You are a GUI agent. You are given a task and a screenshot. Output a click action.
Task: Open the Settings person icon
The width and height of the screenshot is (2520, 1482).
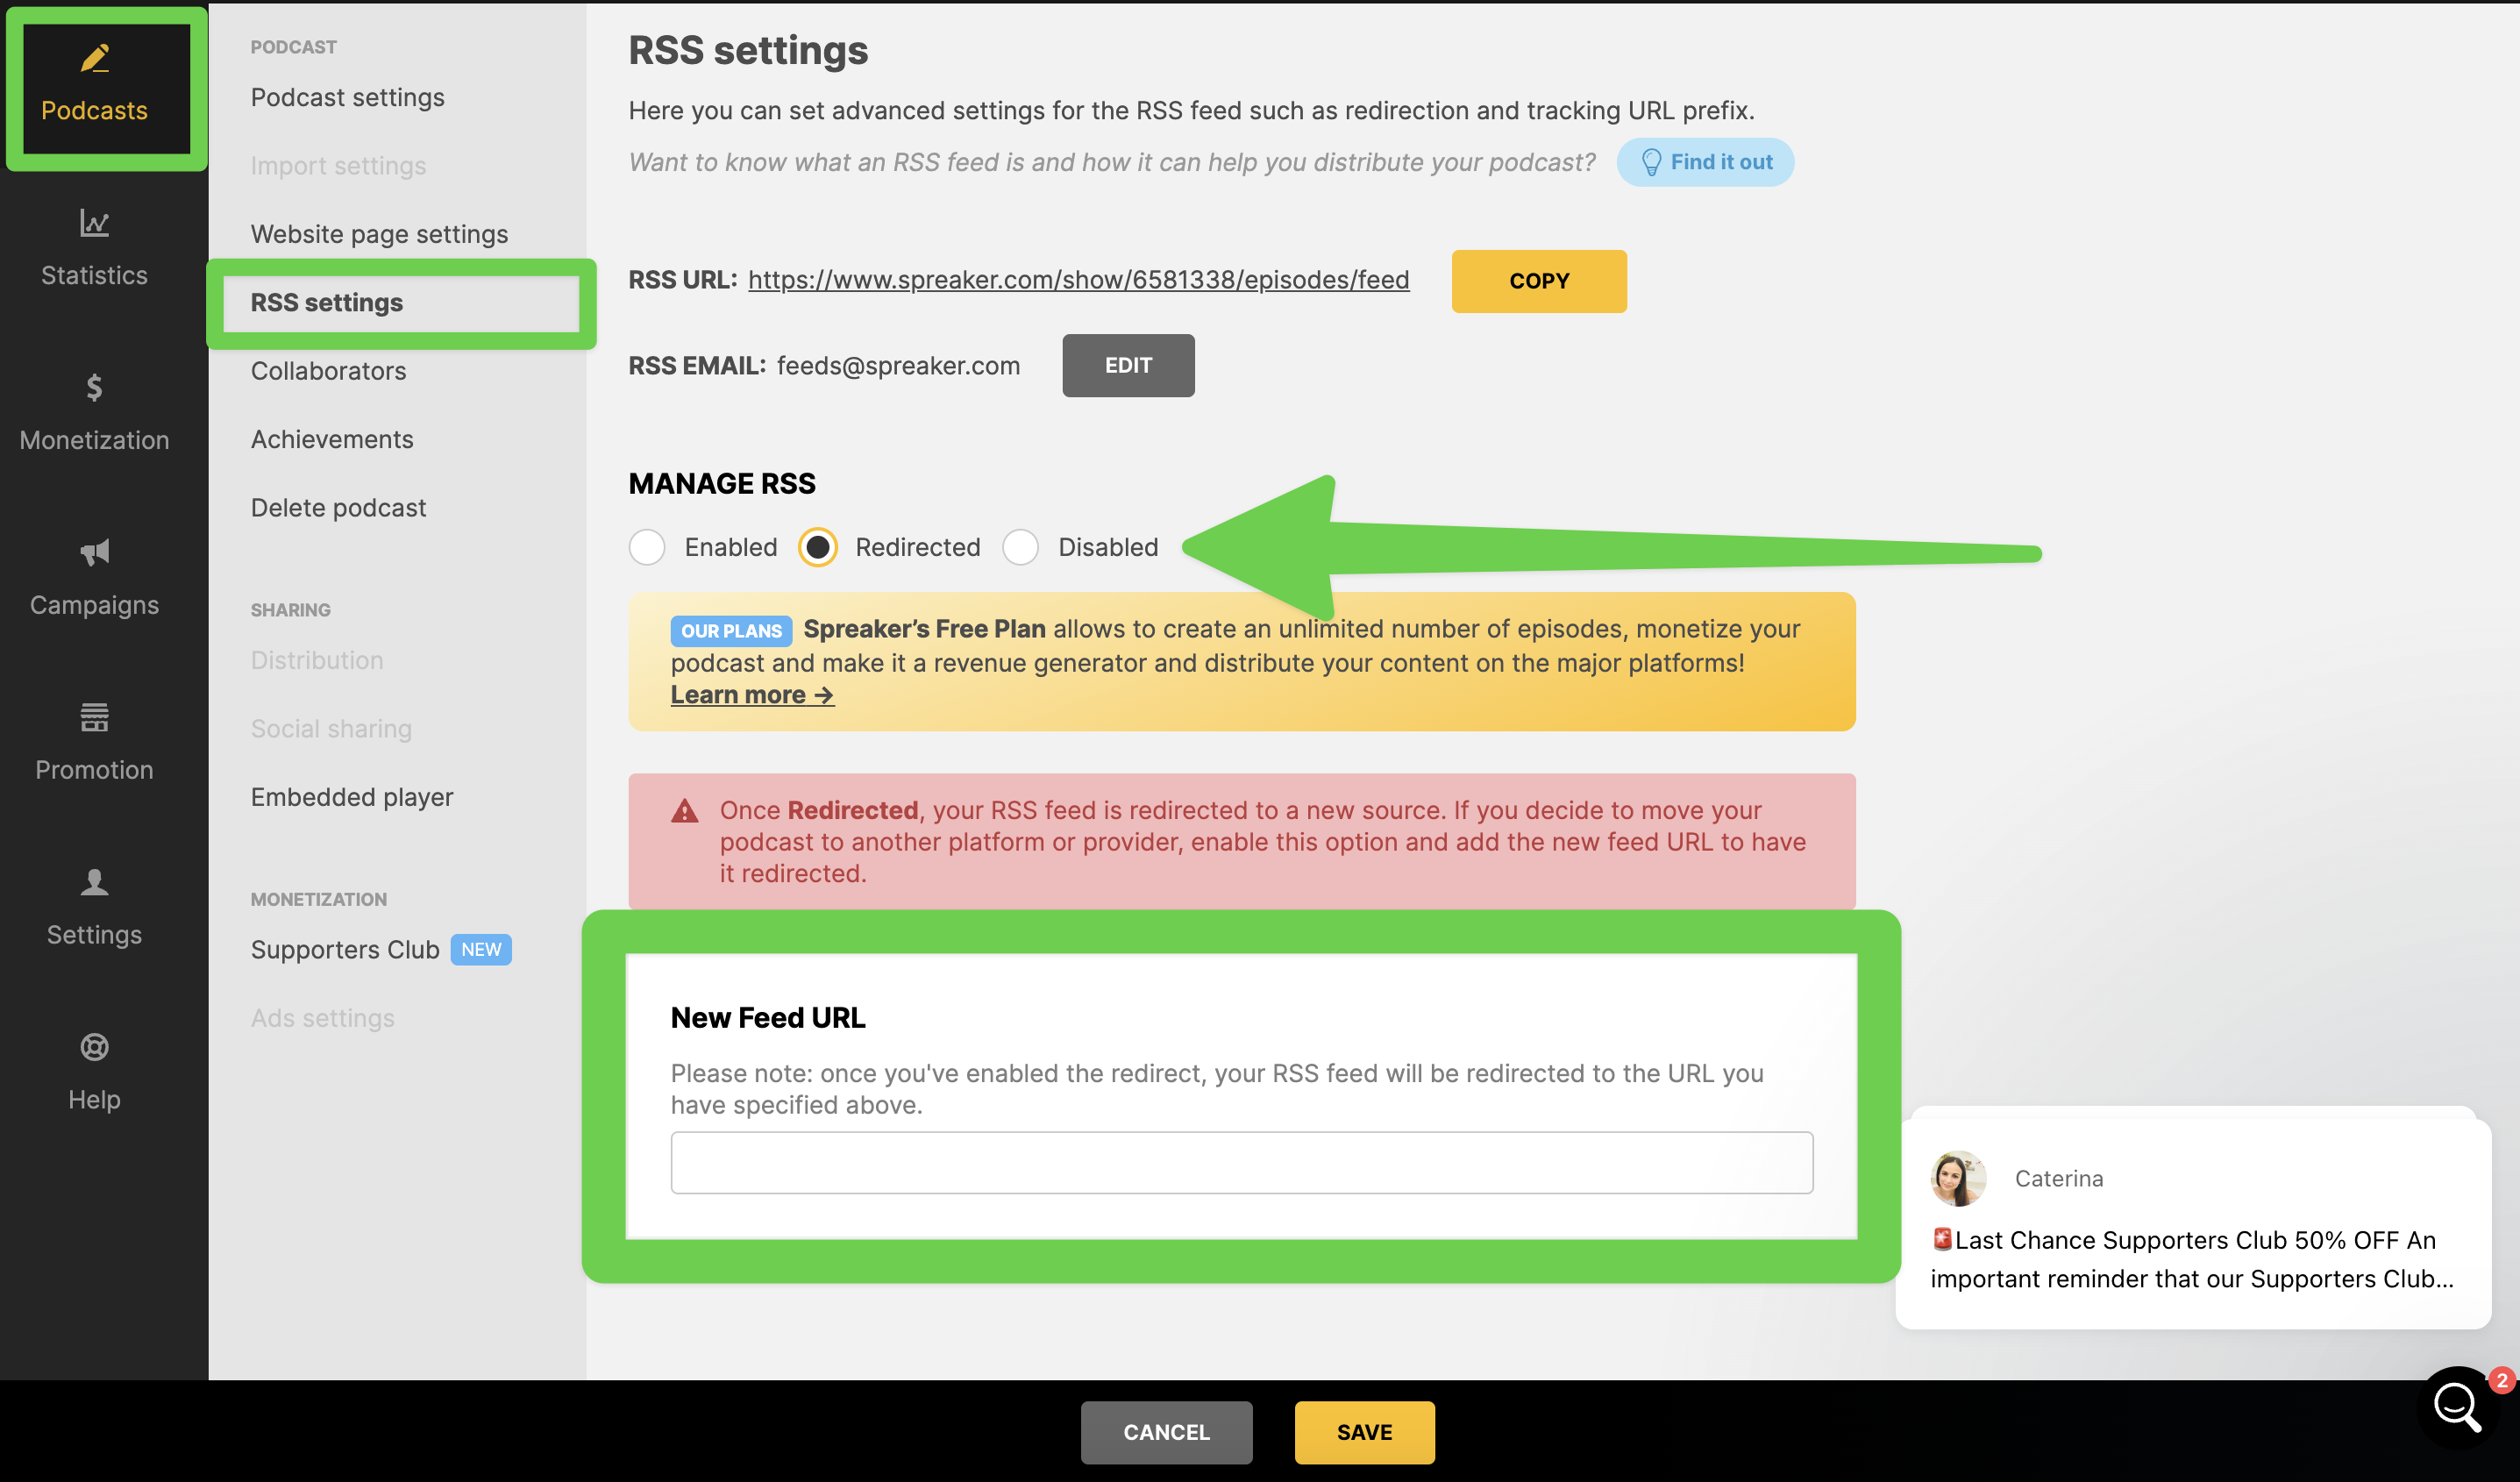pyautogui.click(x=95, y=882)
